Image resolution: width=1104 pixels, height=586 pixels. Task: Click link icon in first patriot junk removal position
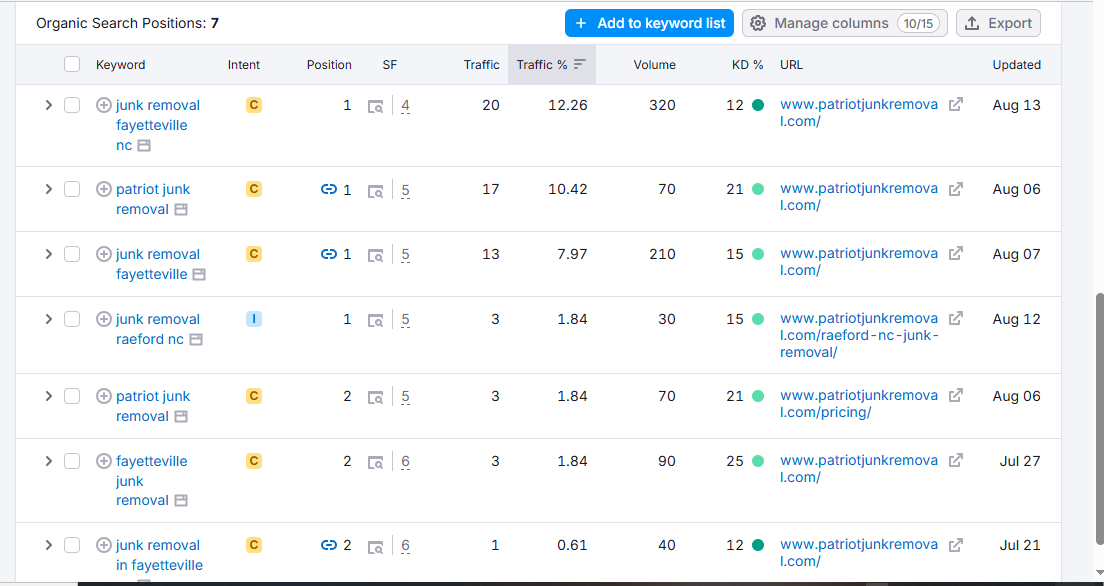(328, 190)
